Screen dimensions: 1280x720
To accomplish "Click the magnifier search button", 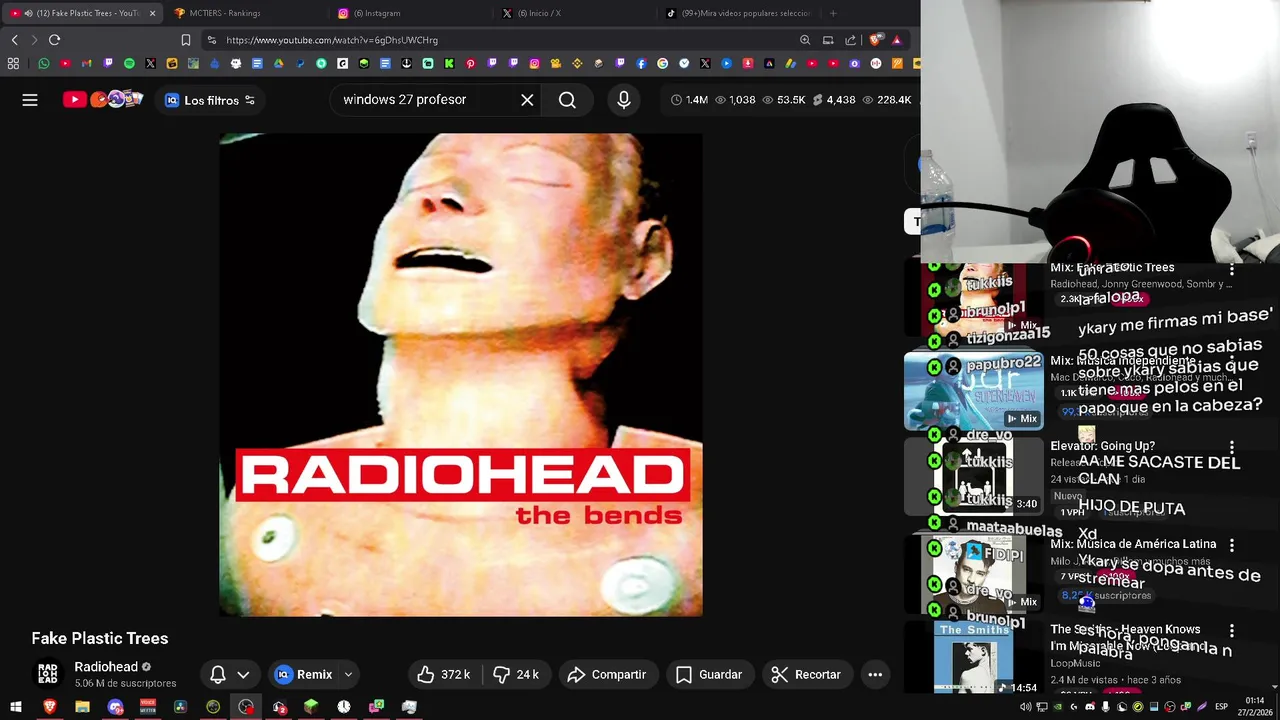I will point(567,100).
